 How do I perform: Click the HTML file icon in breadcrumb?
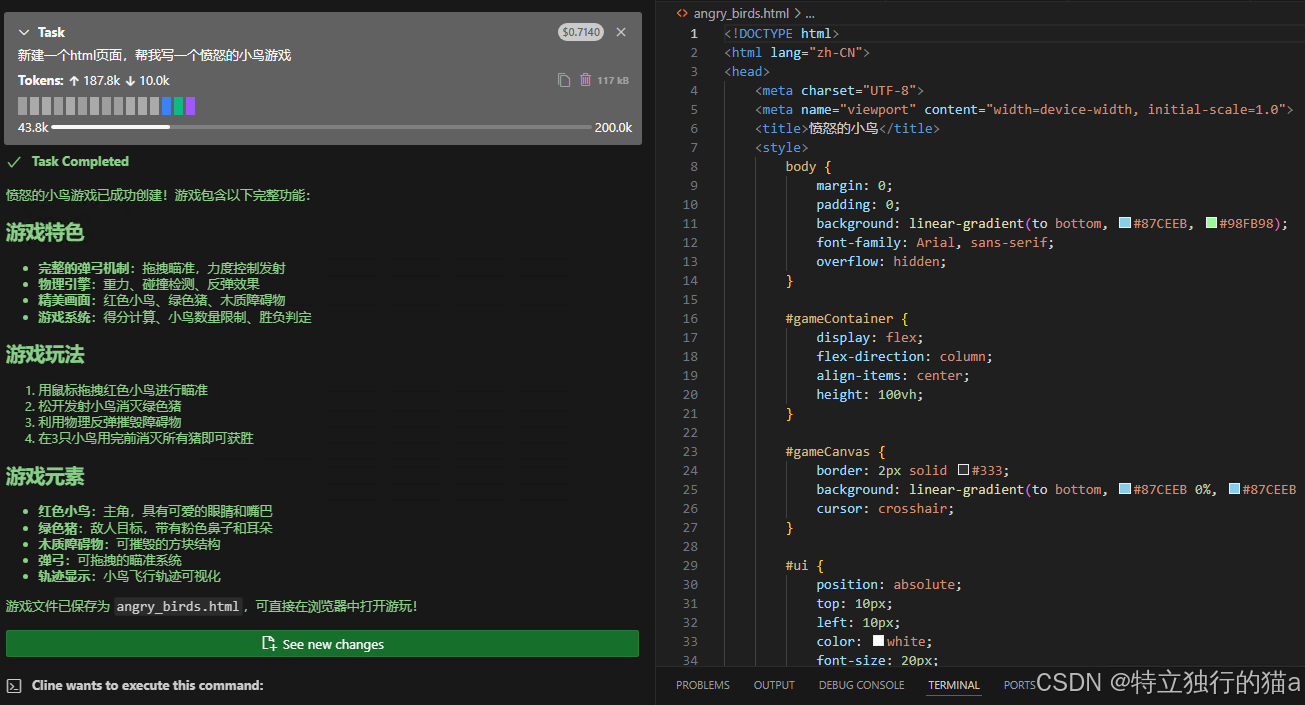pos(682,13)
